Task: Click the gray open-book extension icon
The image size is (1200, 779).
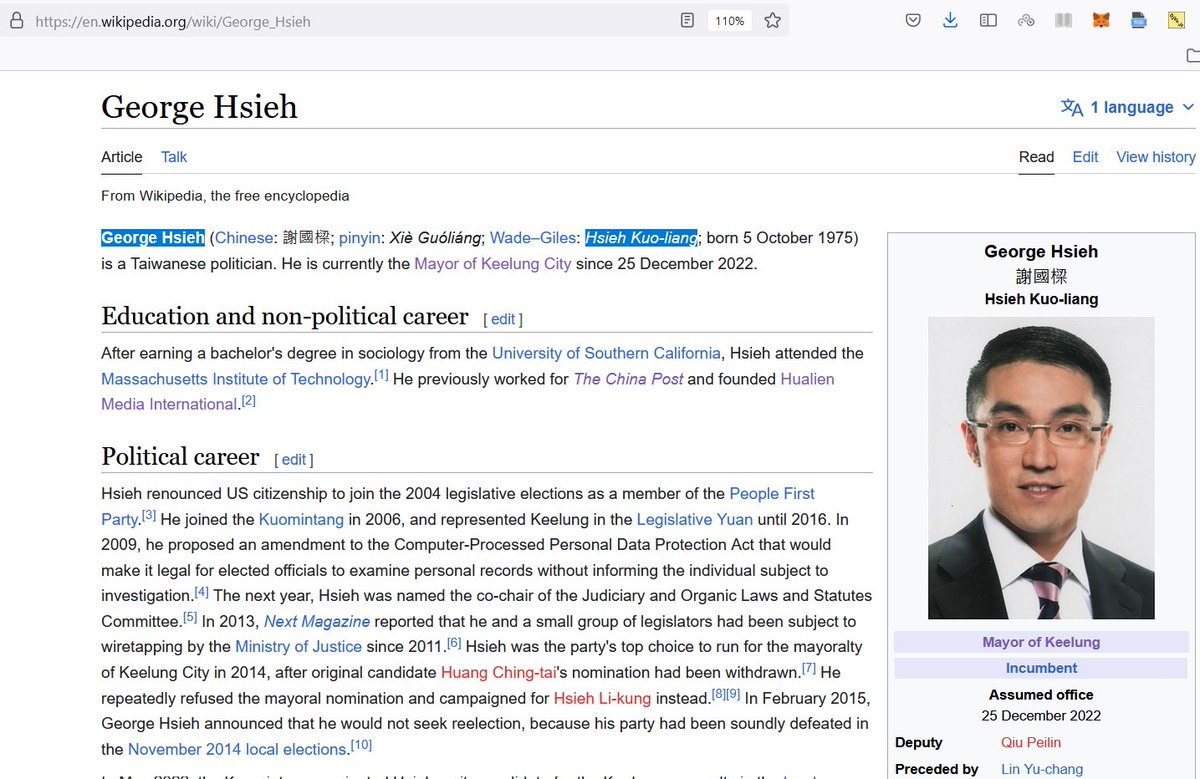Action: pyautogui.click(x=1063, y=20)
